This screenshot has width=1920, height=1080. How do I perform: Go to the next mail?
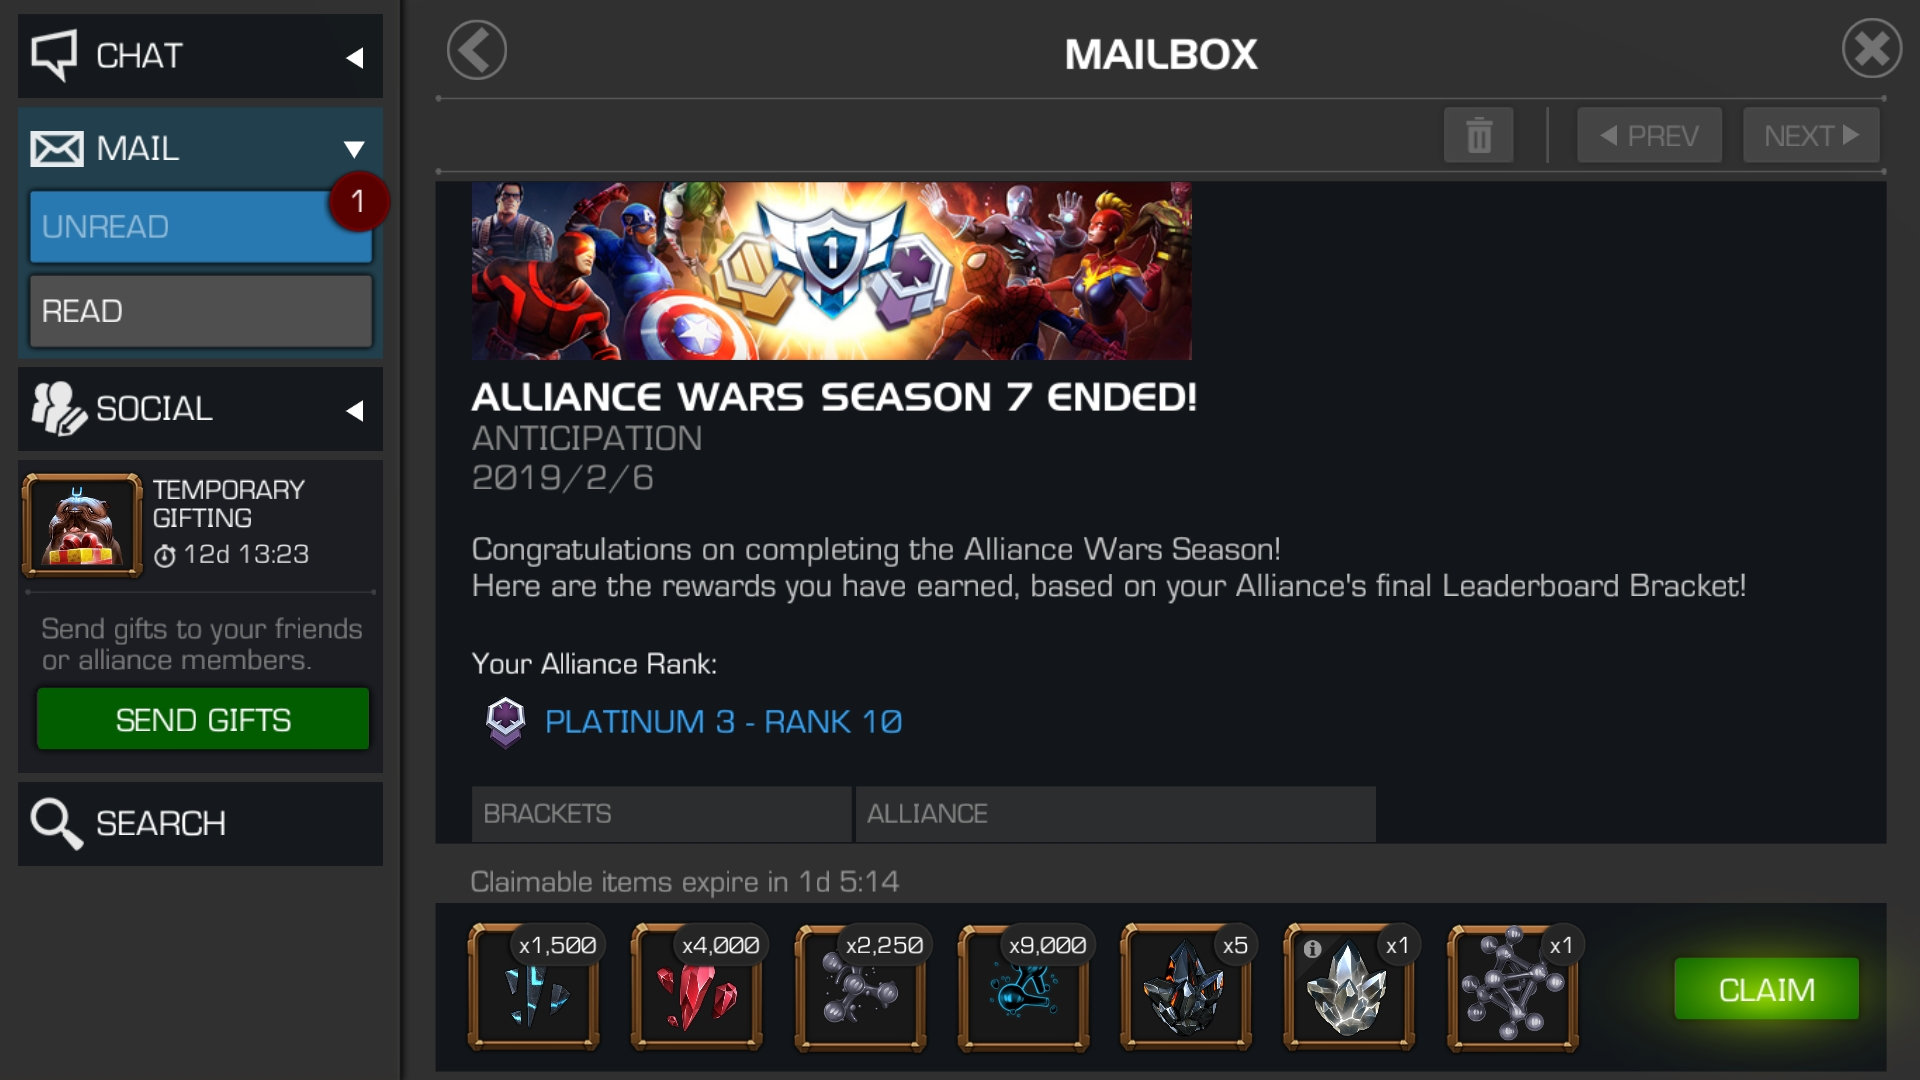click(1811, 135)
